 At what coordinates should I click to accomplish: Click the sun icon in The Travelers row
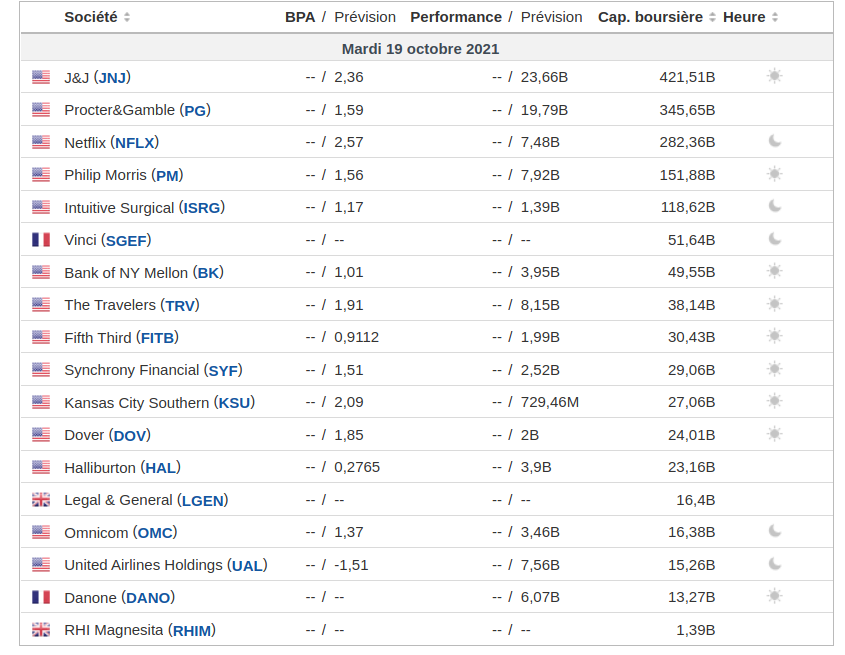point(774,304)
